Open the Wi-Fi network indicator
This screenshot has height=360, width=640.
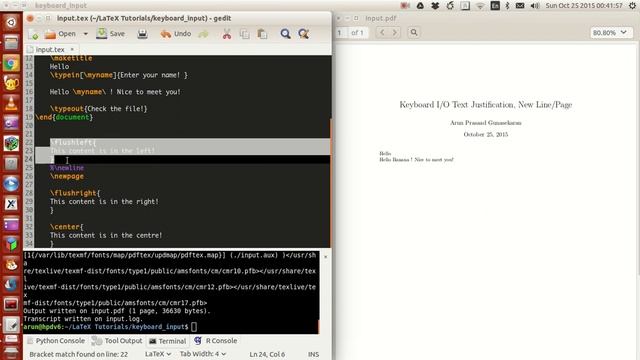[x=480, y=6]
